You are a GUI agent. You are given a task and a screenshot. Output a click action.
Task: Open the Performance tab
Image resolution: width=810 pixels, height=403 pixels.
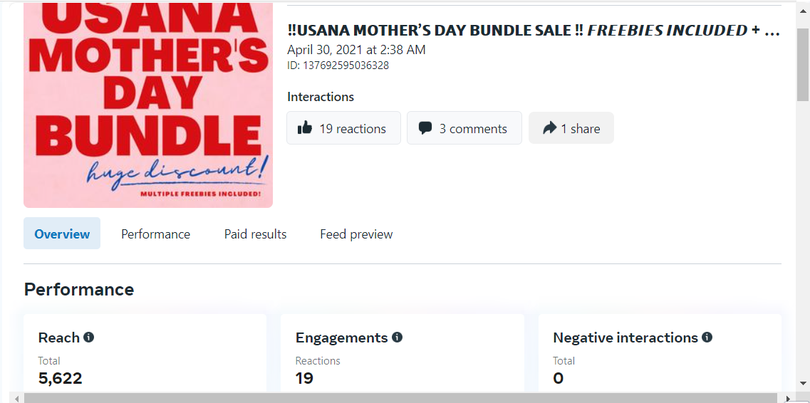[155, 234]
